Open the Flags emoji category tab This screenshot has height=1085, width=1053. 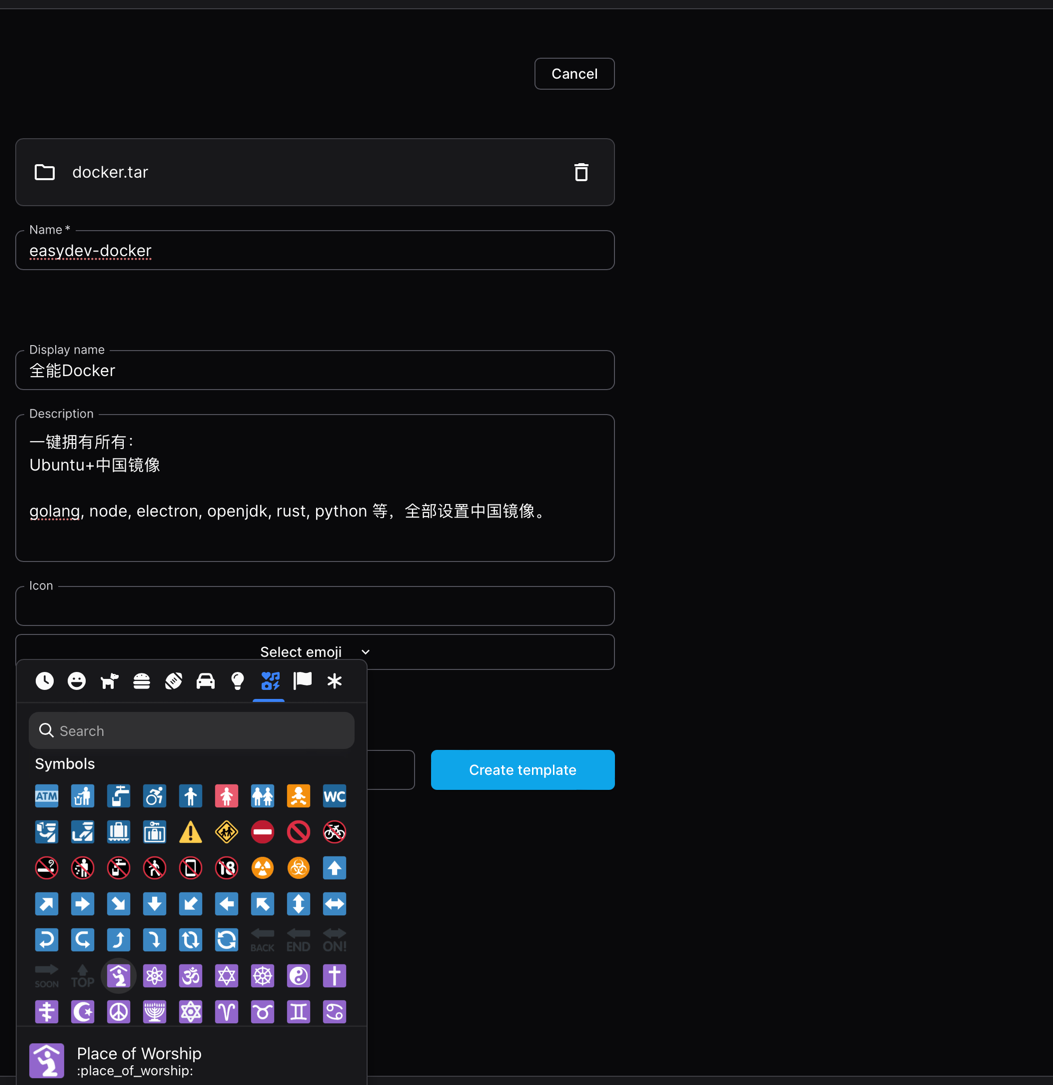[302, 681]
